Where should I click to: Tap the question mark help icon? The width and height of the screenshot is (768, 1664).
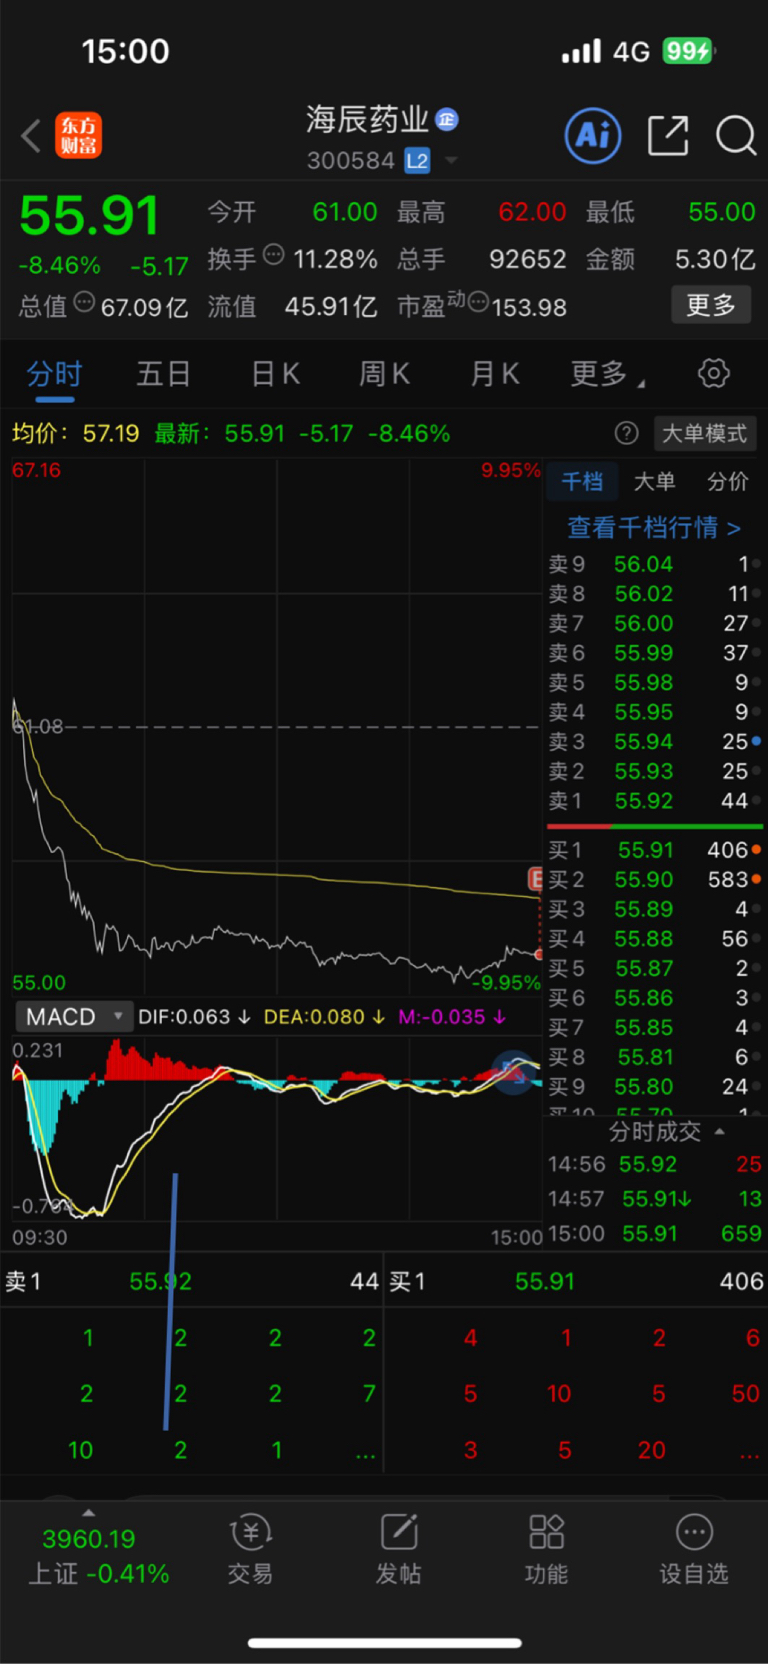[x=626, y=433]
